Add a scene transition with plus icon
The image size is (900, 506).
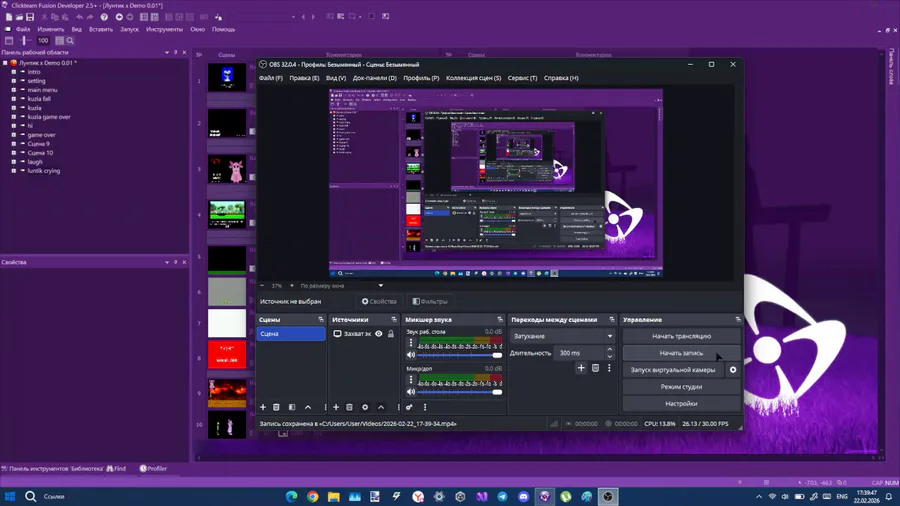[581, 368]
